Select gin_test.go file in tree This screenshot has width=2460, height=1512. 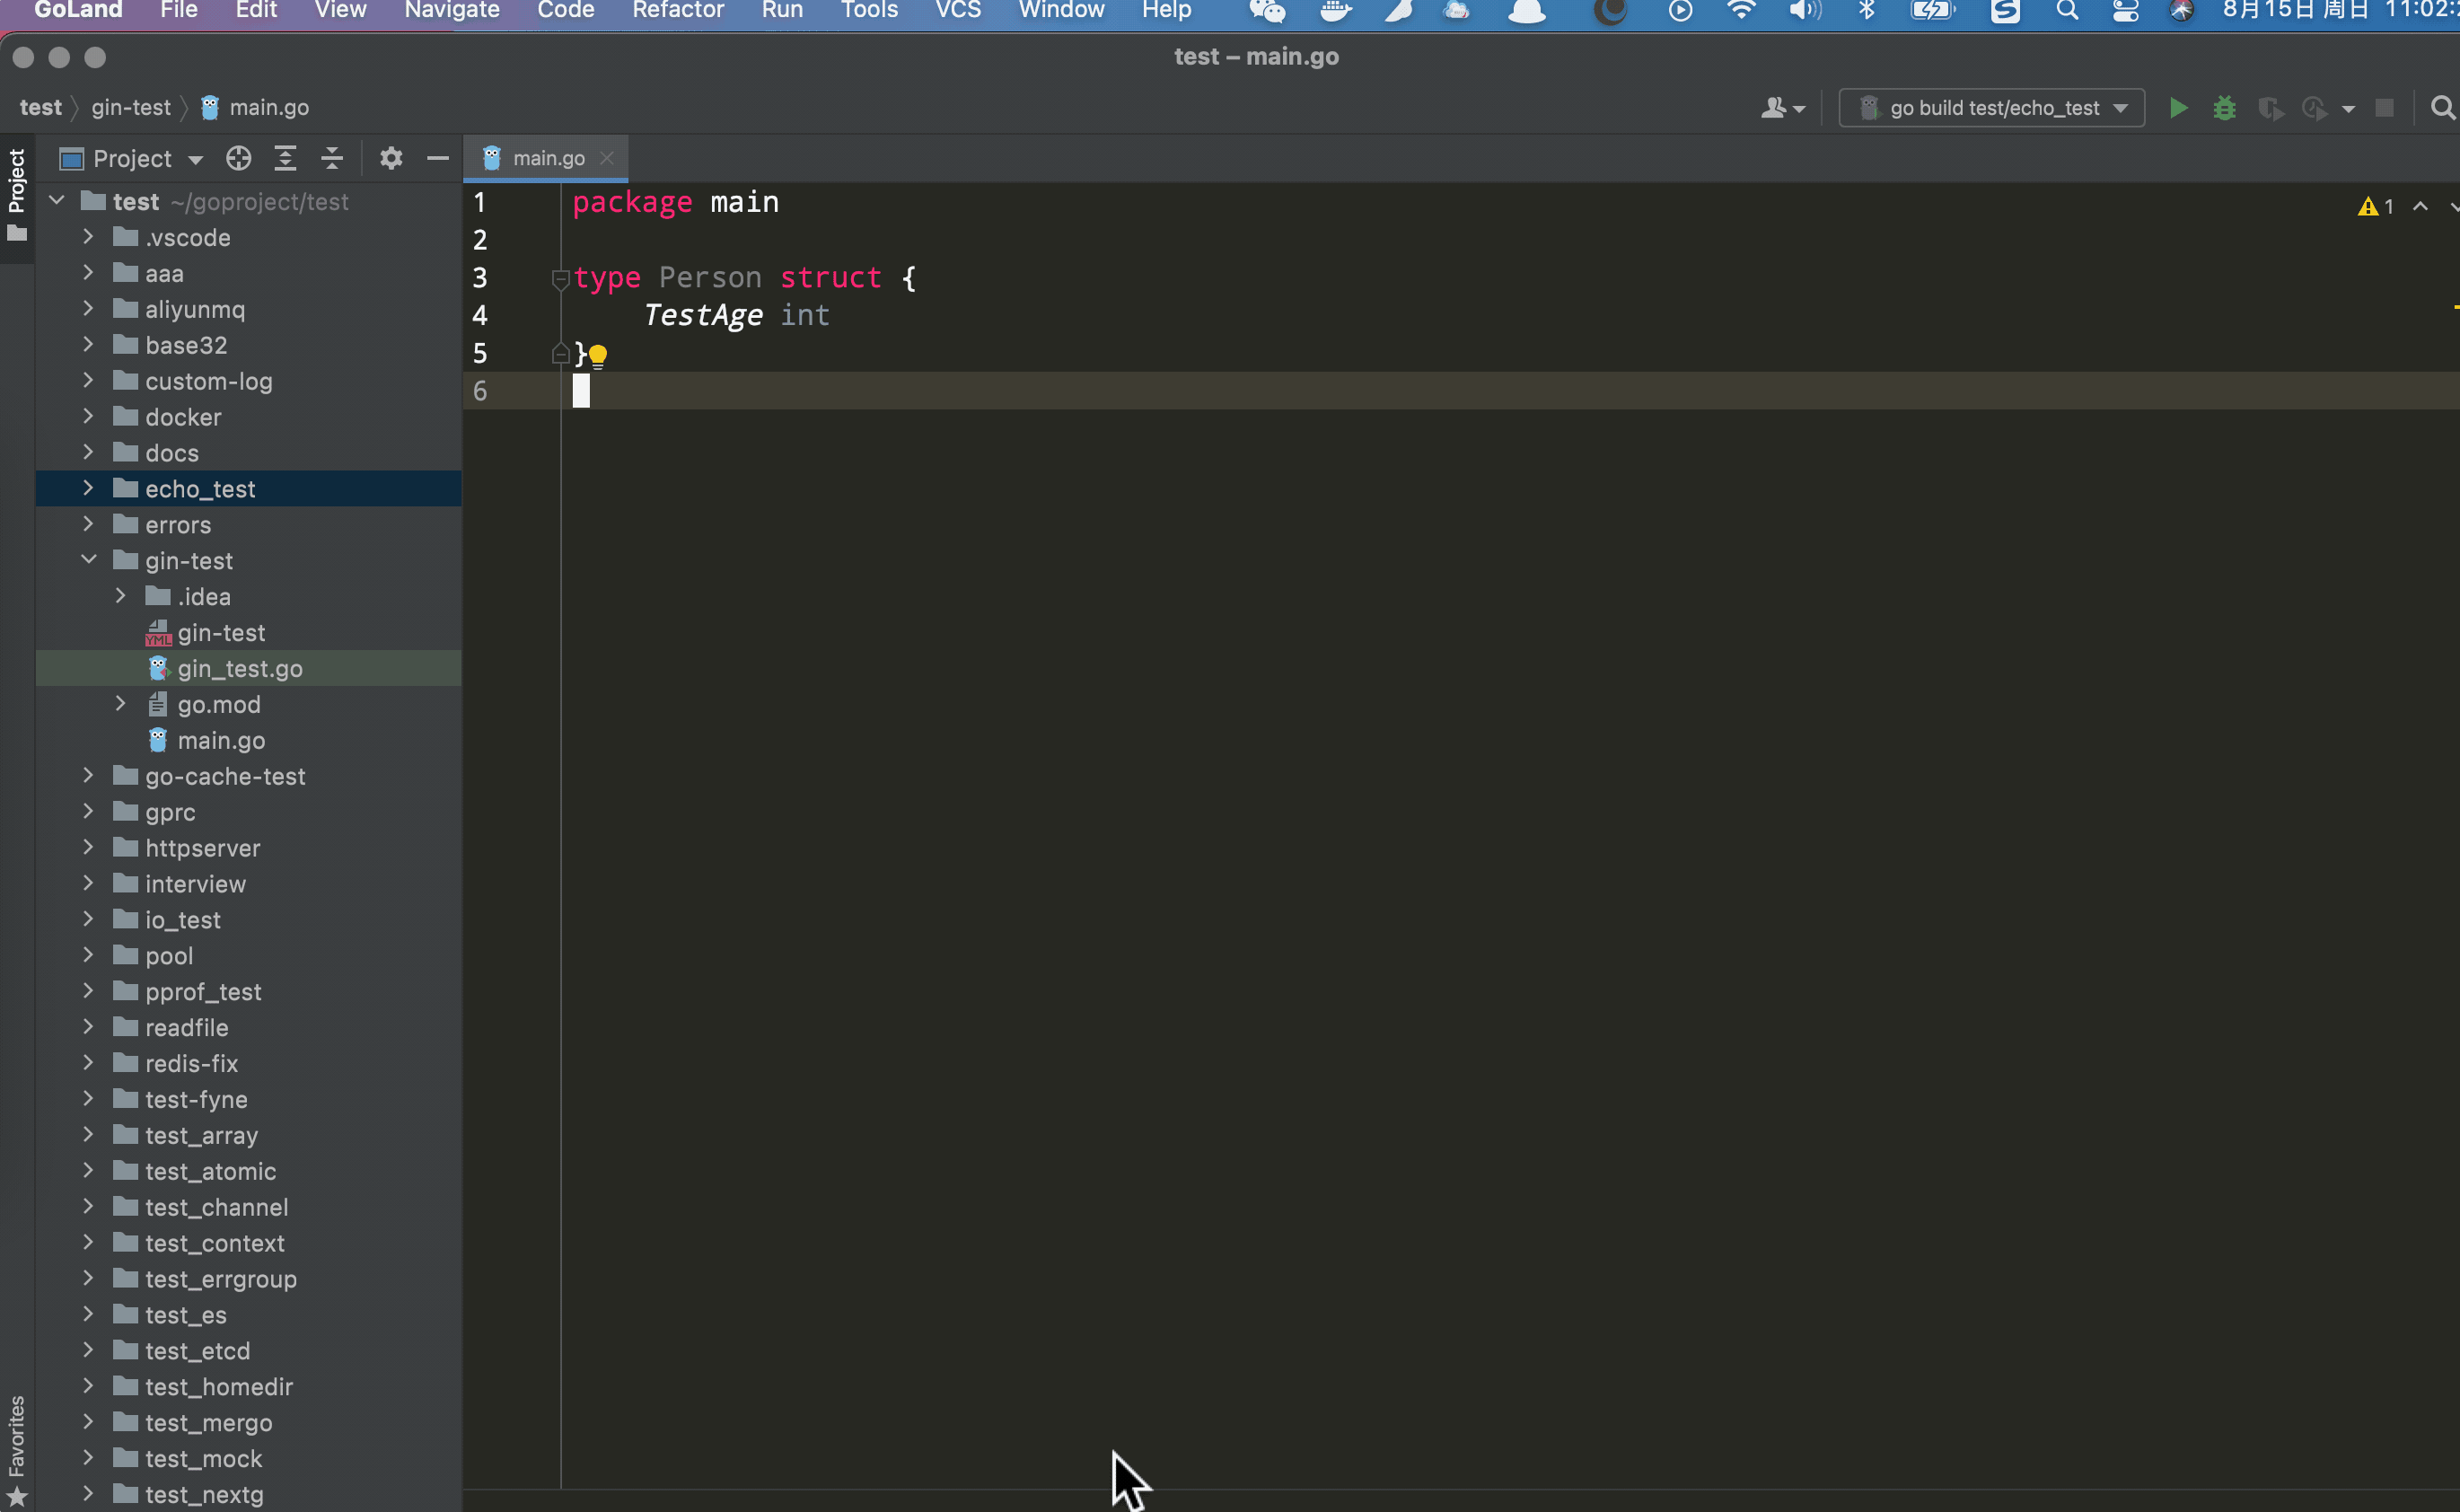[x=239, y=668]
